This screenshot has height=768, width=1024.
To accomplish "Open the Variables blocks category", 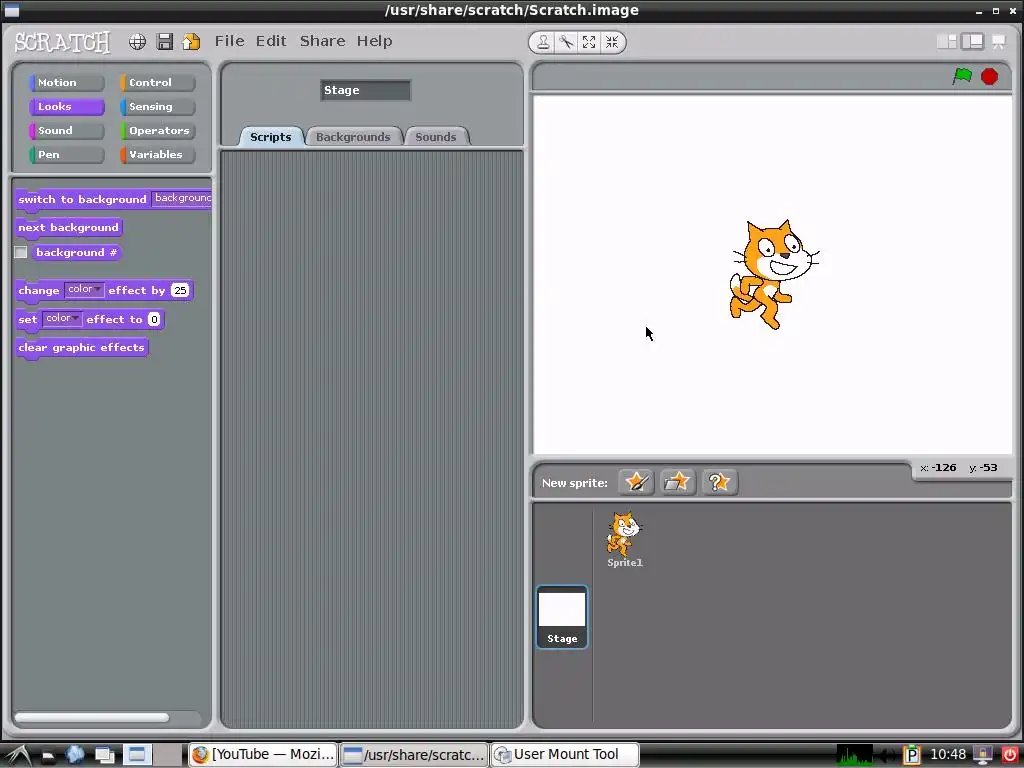I will tap(157, 155).
